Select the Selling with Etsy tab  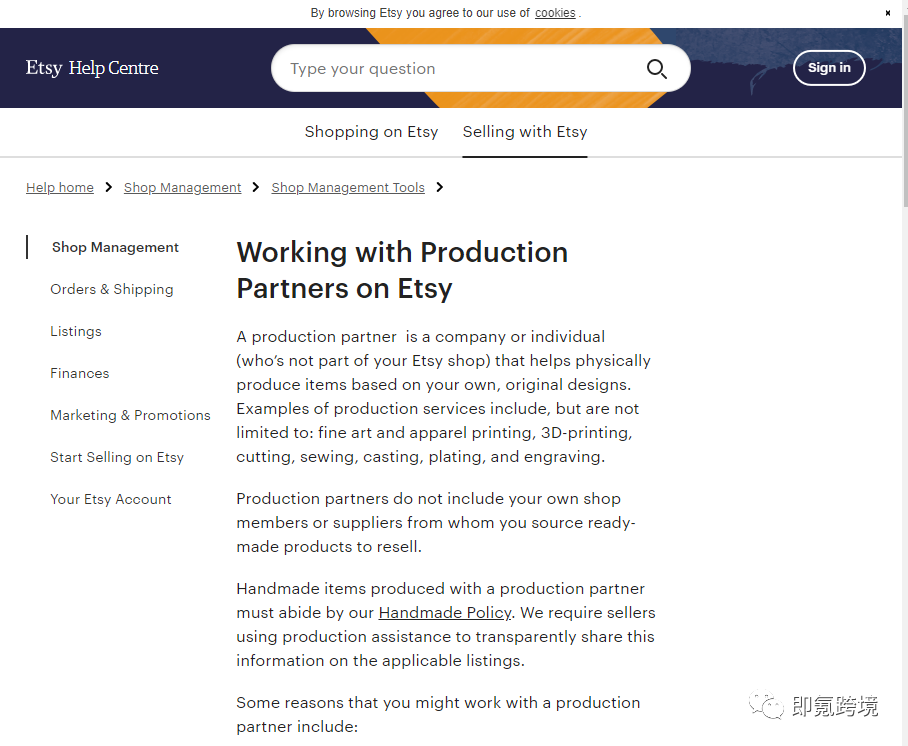tap(524, 132)
